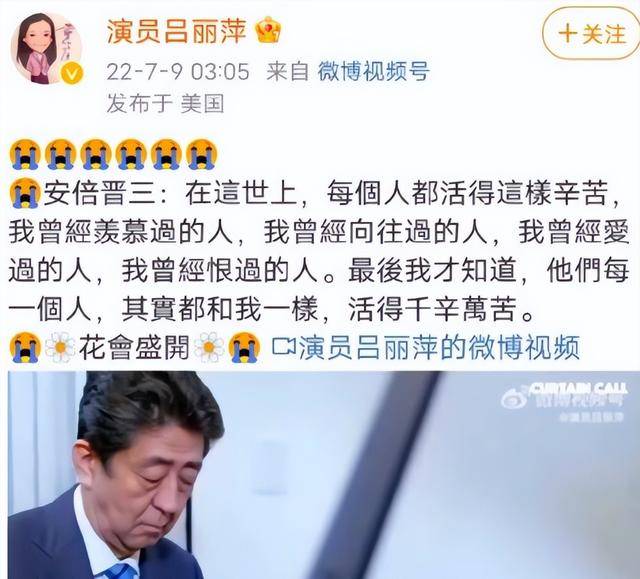Click the 发布于 美国 location text
640x579 pixels.
point(165,103)
